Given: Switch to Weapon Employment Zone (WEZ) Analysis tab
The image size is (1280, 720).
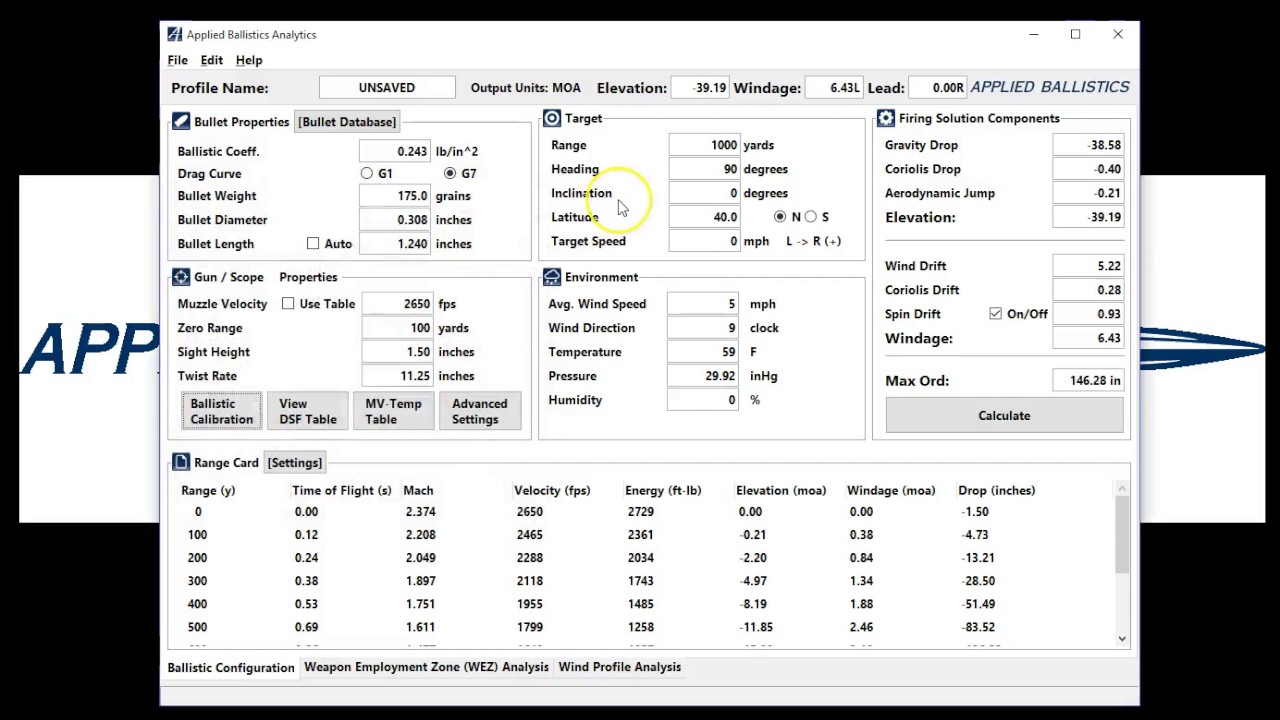Looking at the screenshot, I should click(426, 667).
